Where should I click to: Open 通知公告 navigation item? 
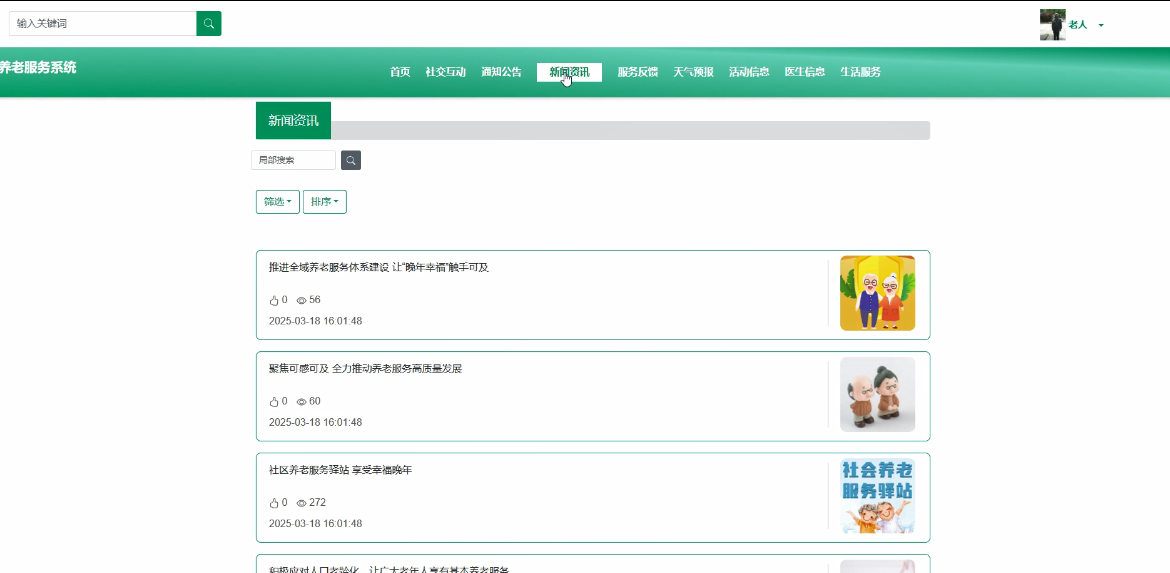click(501, 72)
